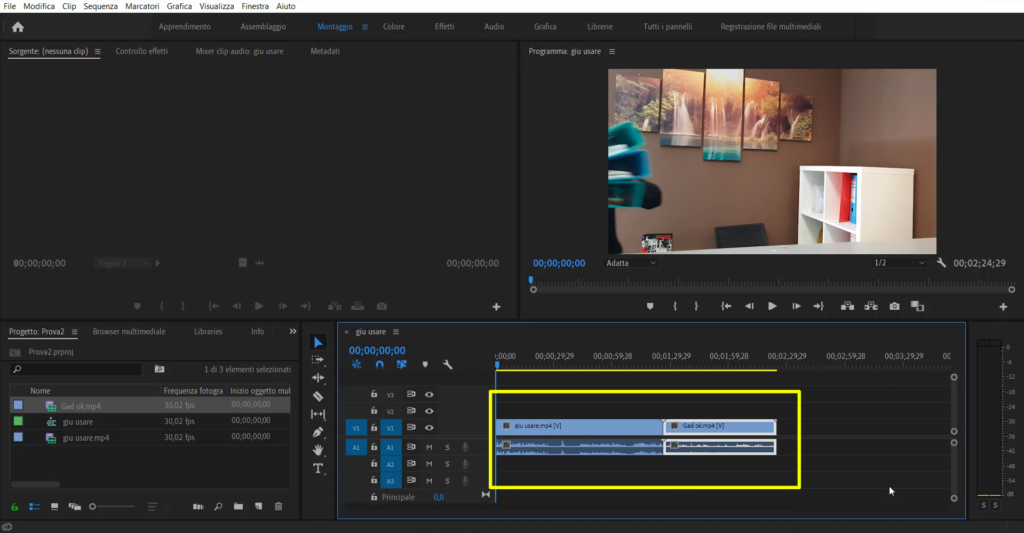The width and height of the screenshot is (1024, 533).
Task: Select the Razor tool
Action: click(x=318, y=396)
